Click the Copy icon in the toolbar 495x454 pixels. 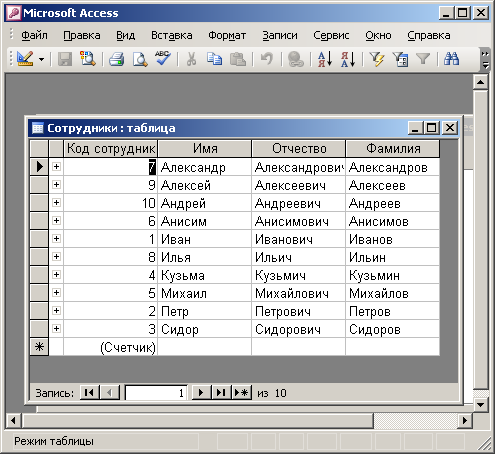click(214, 59)
